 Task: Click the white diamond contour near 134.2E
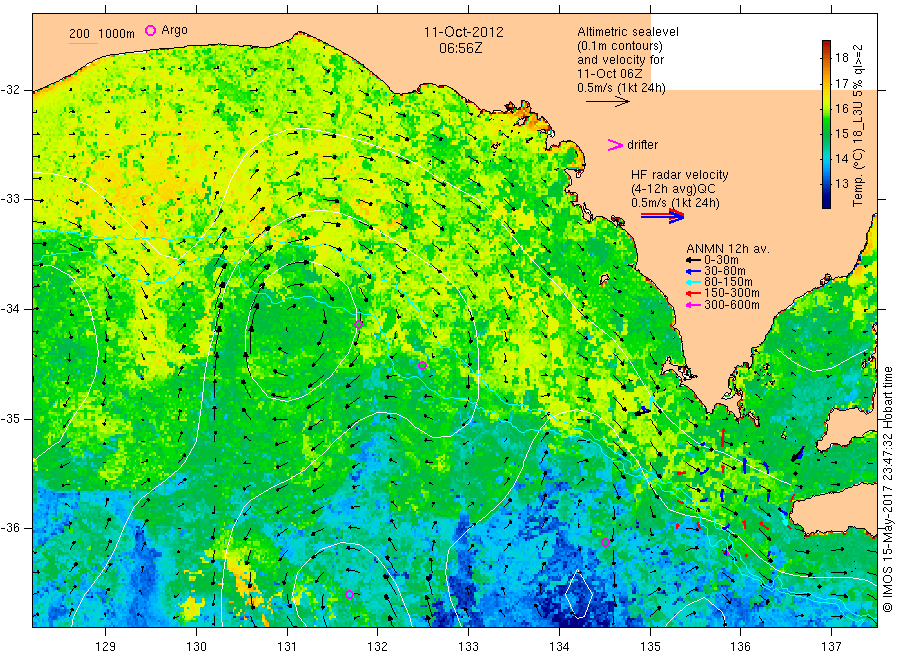(579, 595)
